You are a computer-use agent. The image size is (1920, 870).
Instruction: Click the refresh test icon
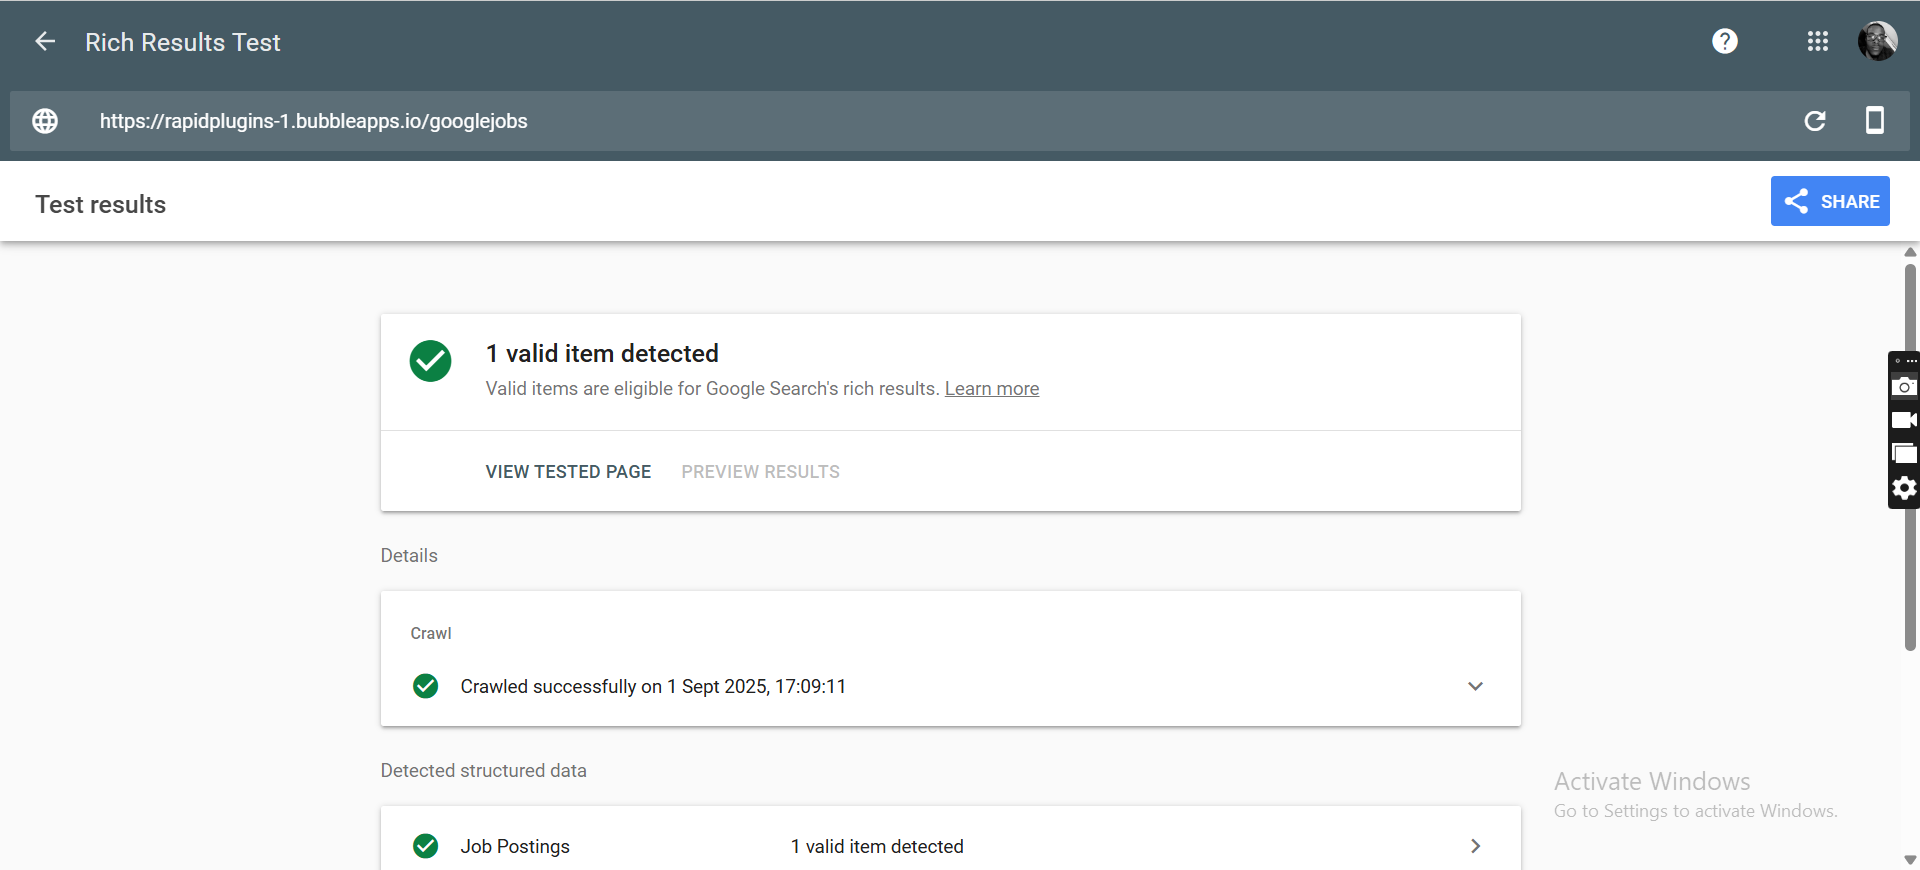(1814, 121)
